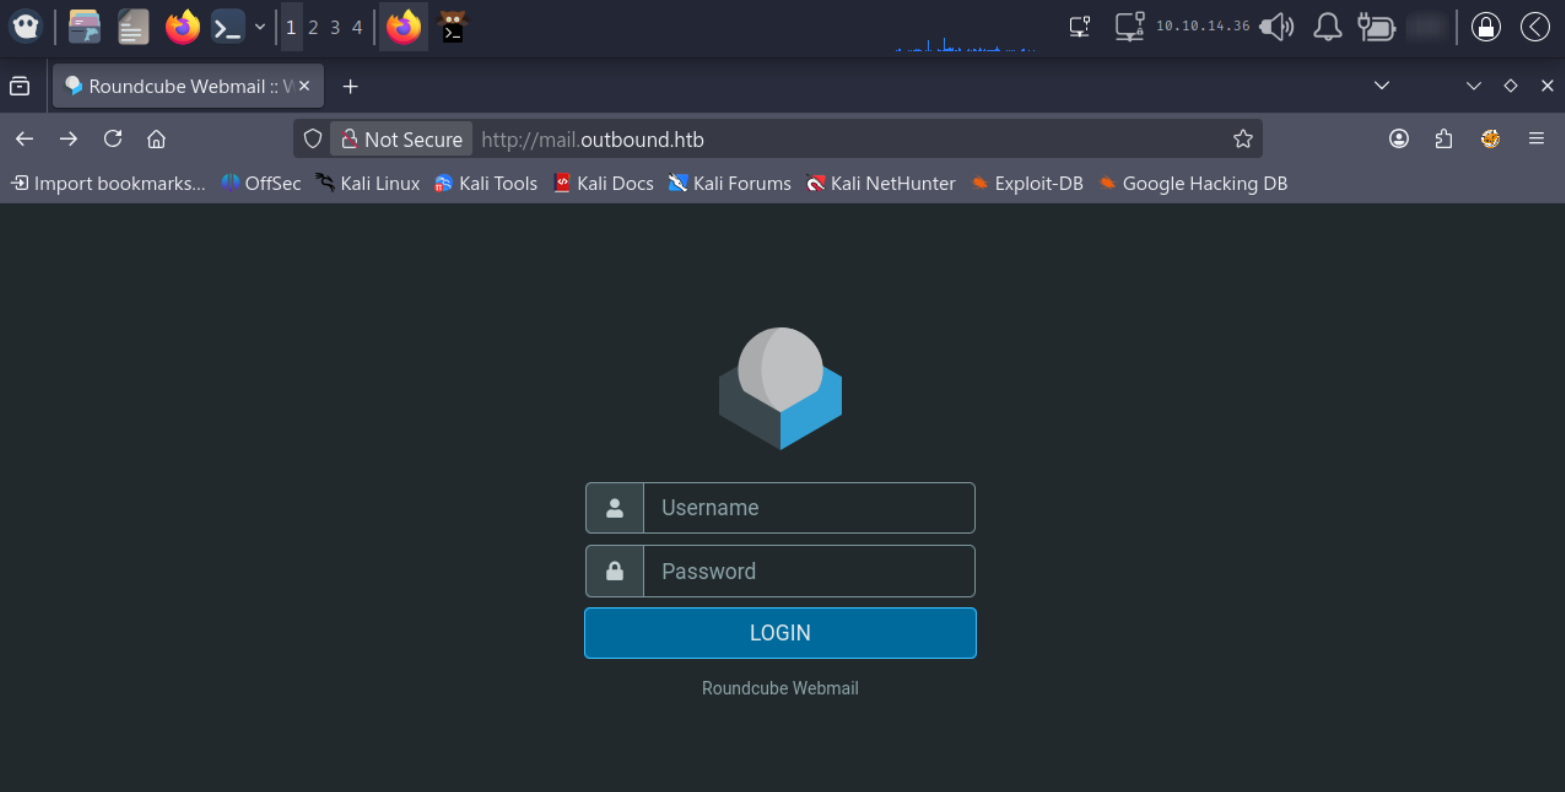Open the FoxyProxy extension icon
This screenshot has height=792, width=1565.
1490,139
